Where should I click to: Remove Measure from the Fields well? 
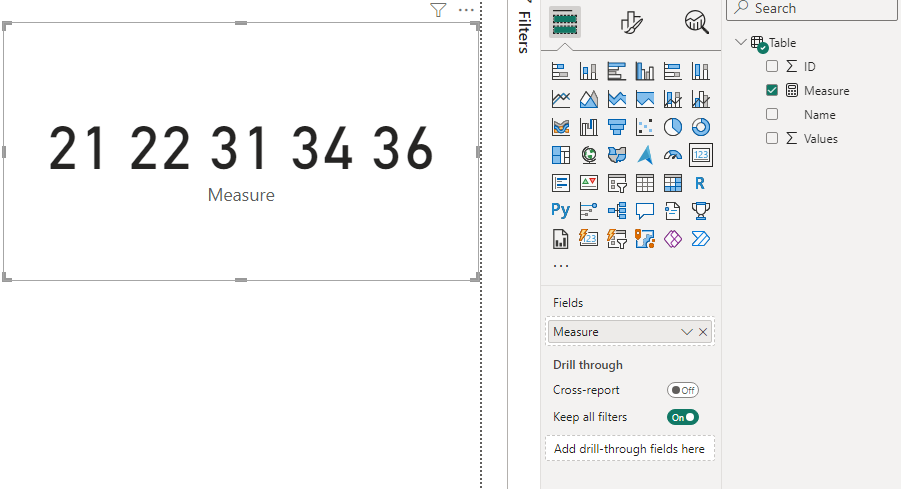pyautogui.click(x=703, y=332)
